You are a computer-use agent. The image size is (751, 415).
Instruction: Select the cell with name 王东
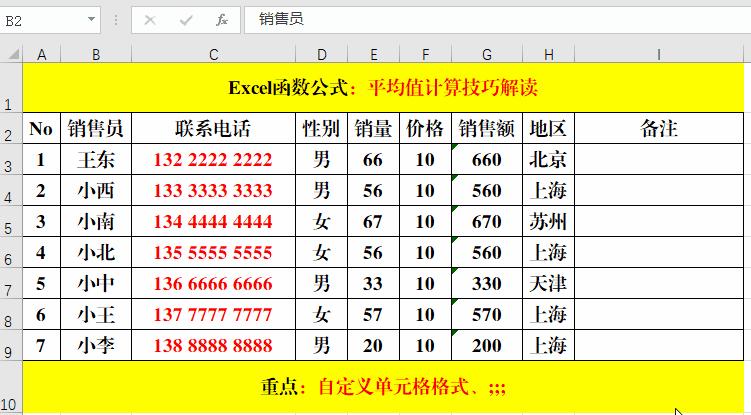coord(96,159)
